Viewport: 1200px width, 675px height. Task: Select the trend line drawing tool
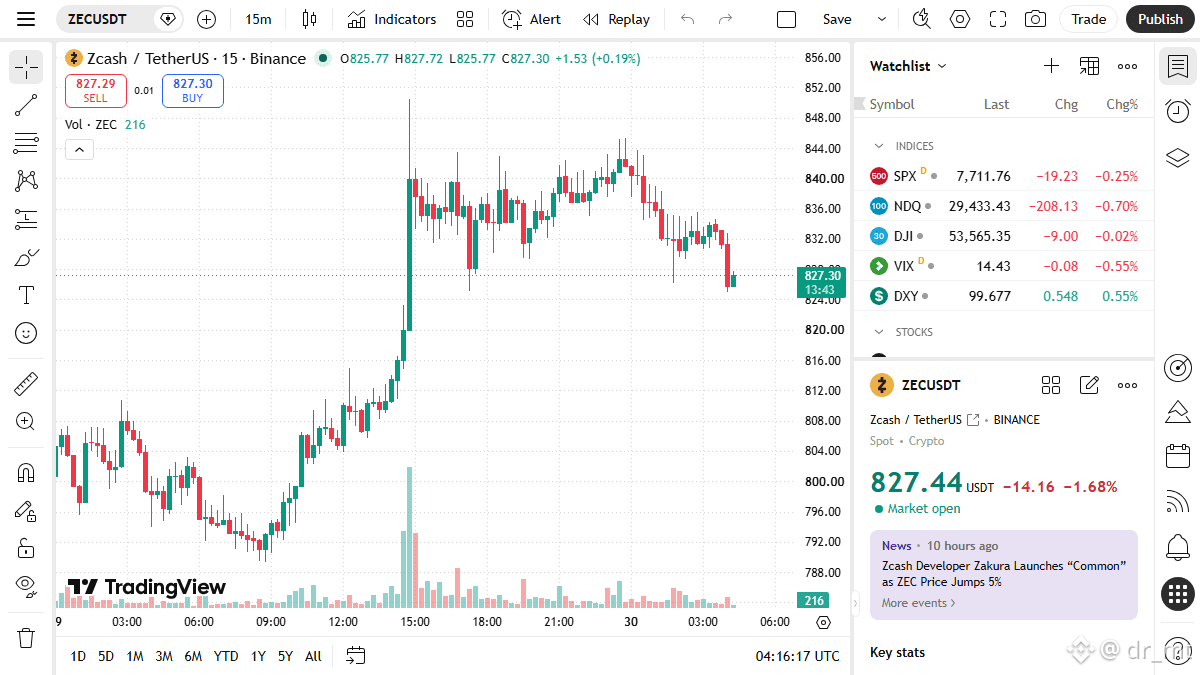pos(26,106)
